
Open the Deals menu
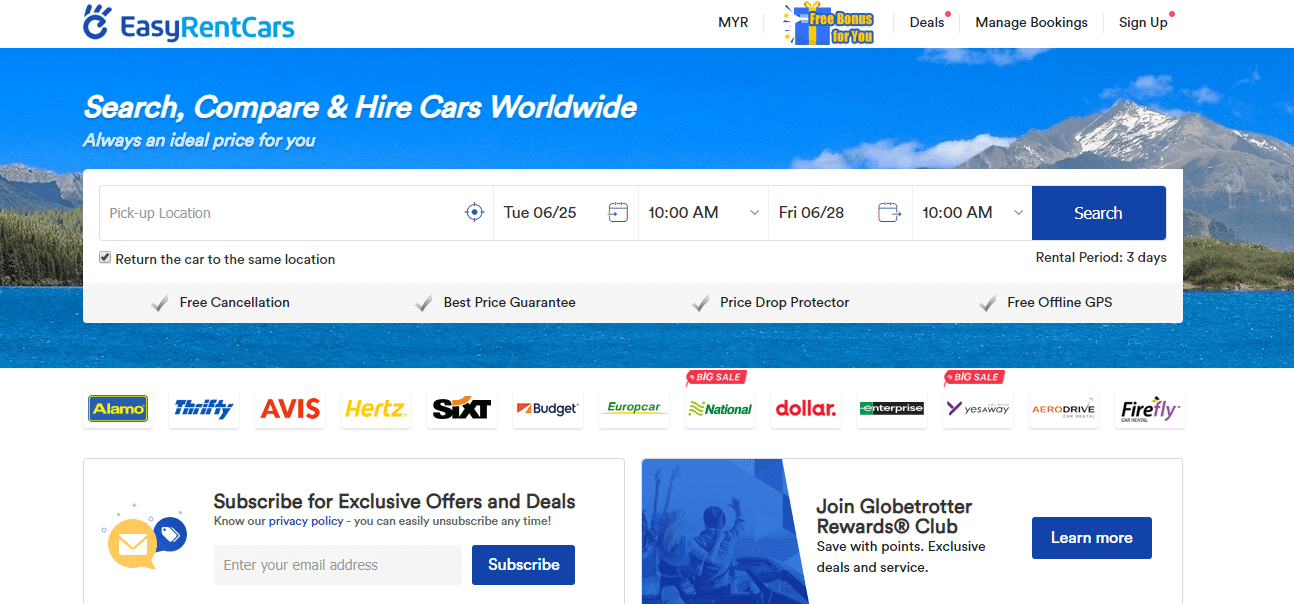[927, 22]
